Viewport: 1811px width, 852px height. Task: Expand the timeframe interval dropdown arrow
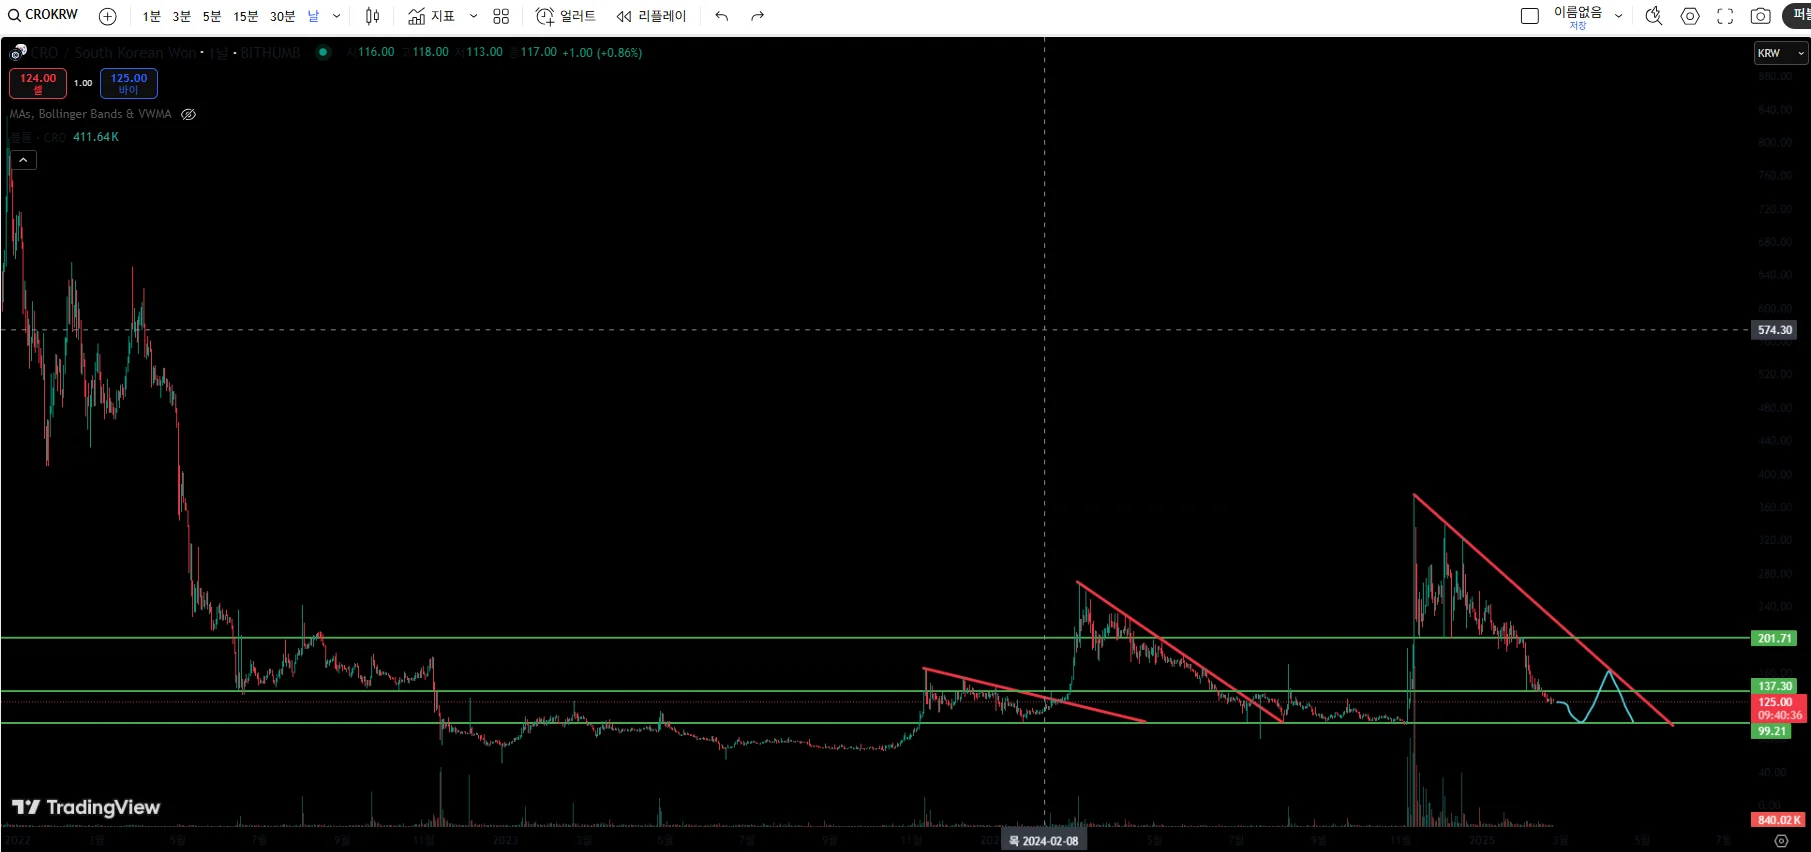(337, 16)
